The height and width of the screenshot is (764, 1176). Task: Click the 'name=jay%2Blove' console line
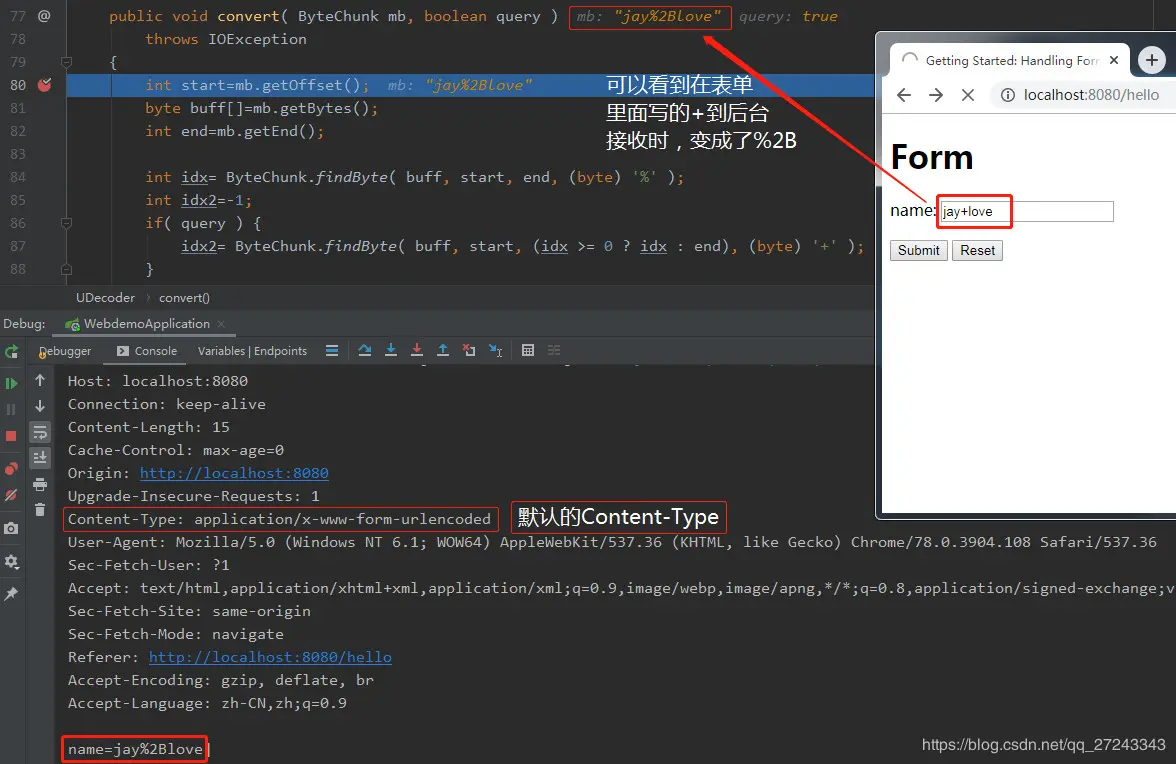click(x=135, y=749)
